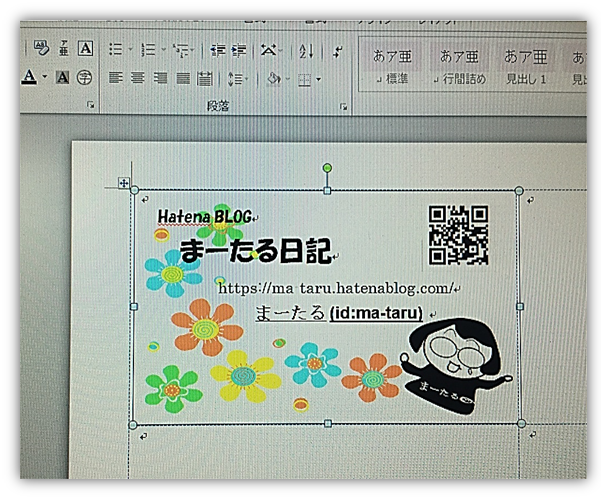Select the cartoon girl illustration

coord(455,366)
